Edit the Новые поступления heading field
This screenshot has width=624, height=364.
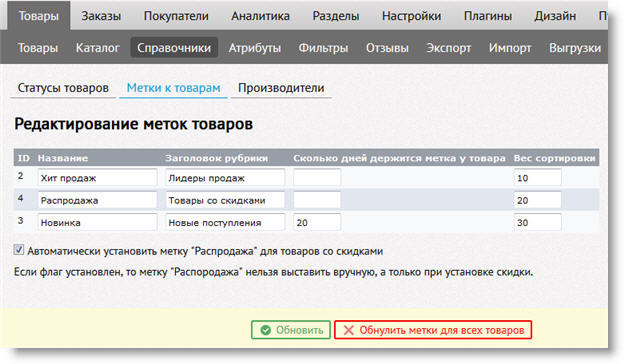pyautogui.click(x=225, y=222)
